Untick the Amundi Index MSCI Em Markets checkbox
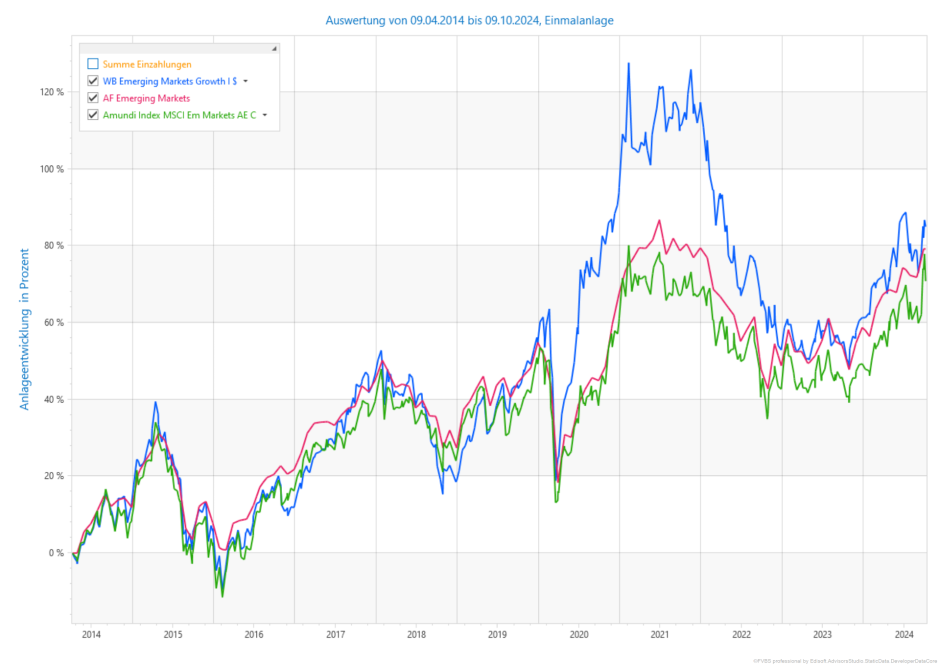The image size is (940, 665). tap(93, 115)
